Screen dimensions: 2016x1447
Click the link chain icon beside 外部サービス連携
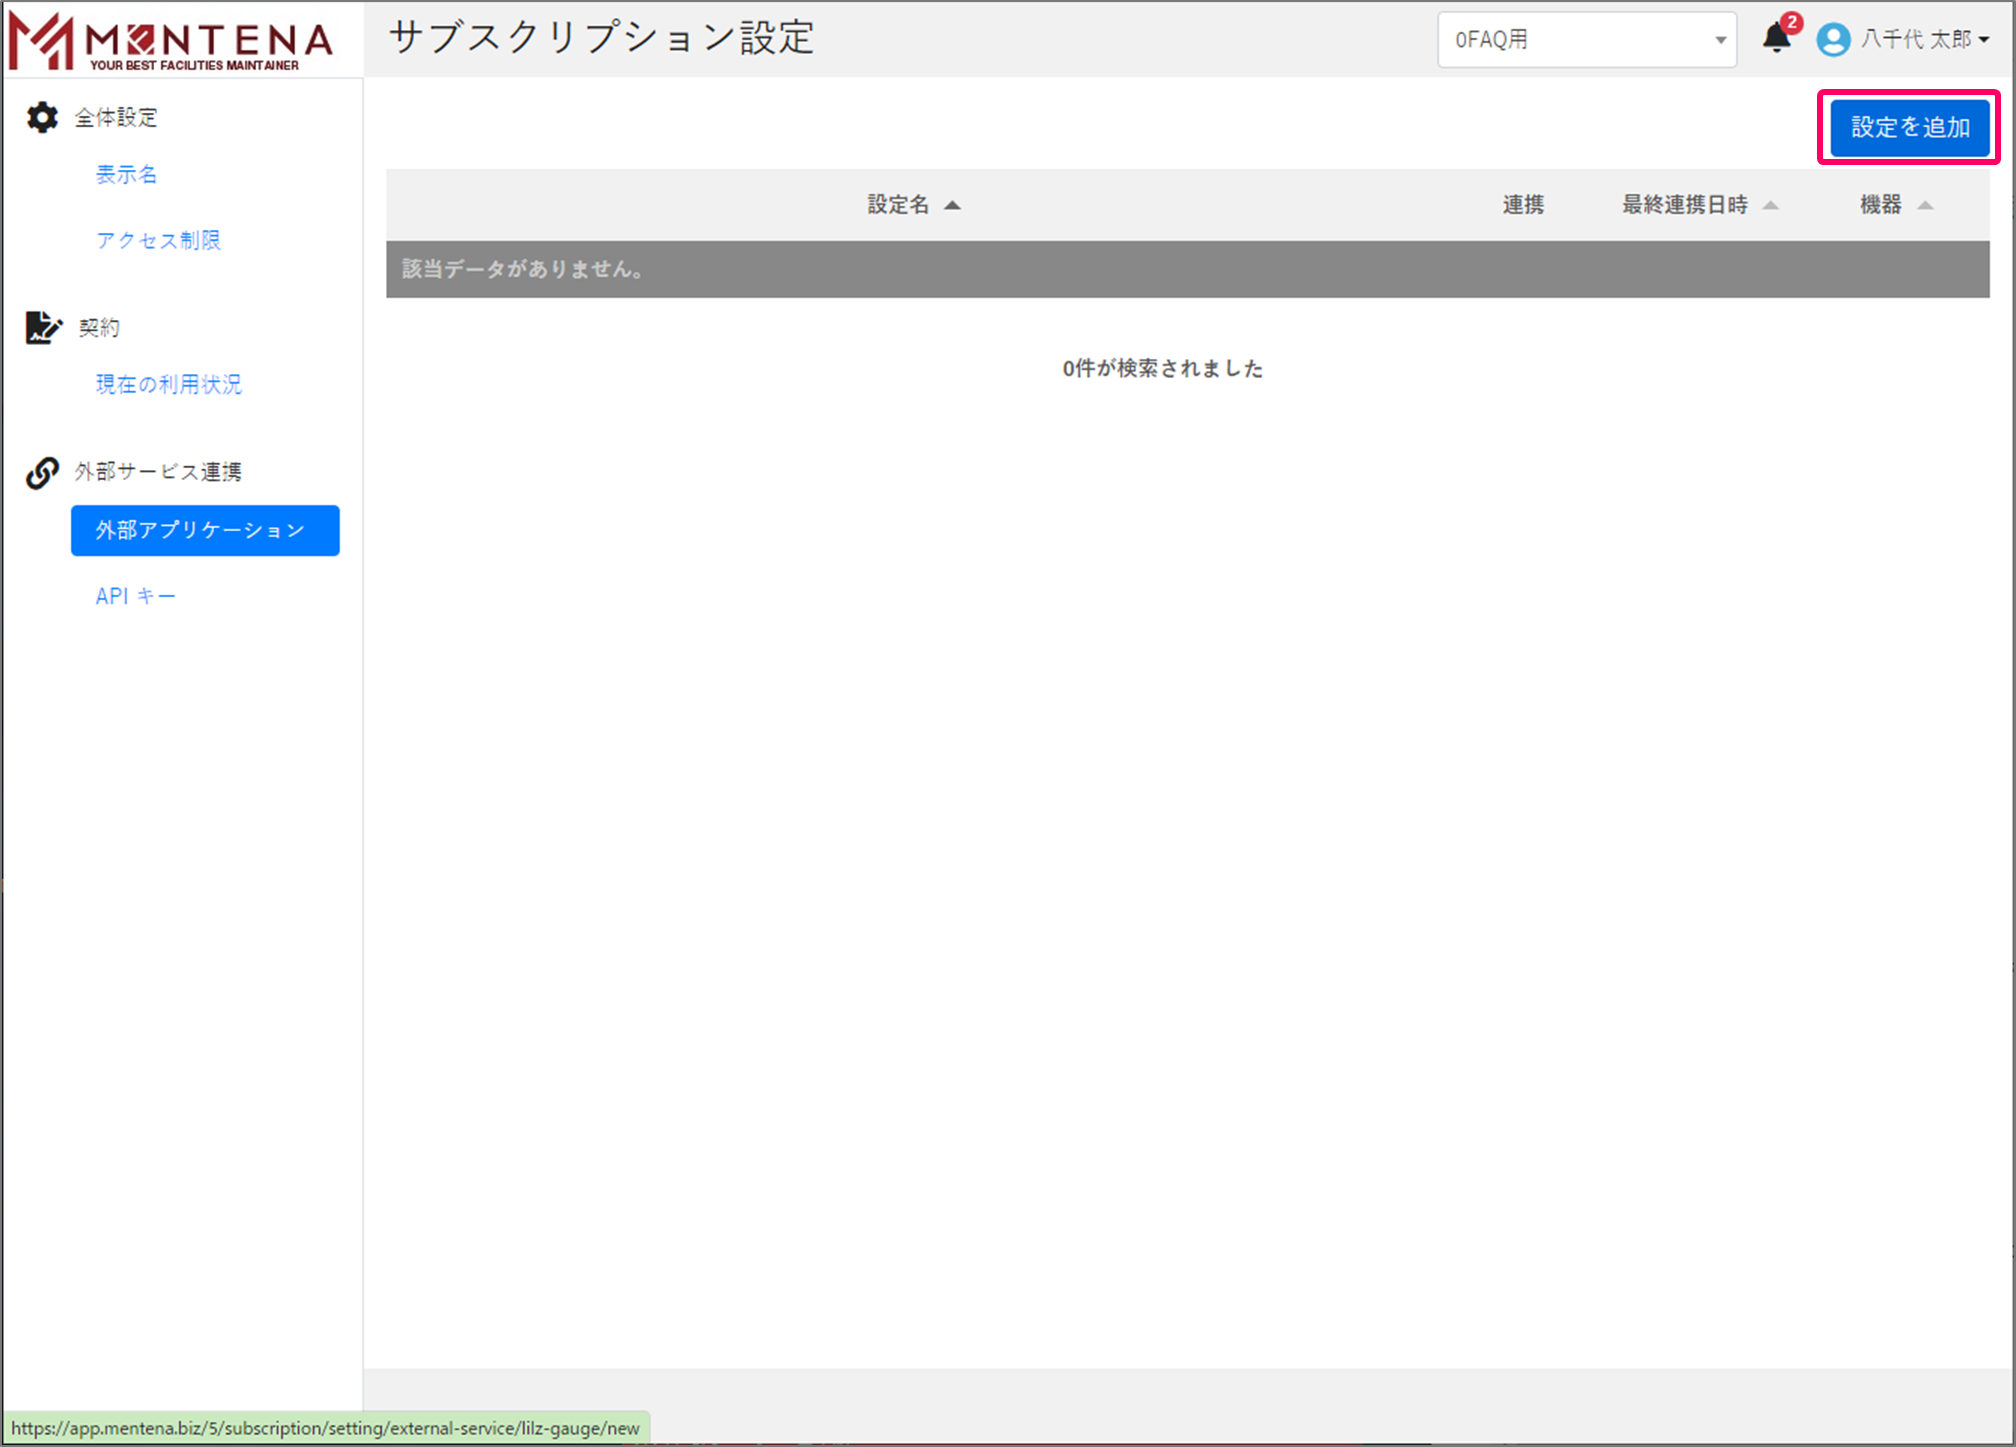click(42, 472)
